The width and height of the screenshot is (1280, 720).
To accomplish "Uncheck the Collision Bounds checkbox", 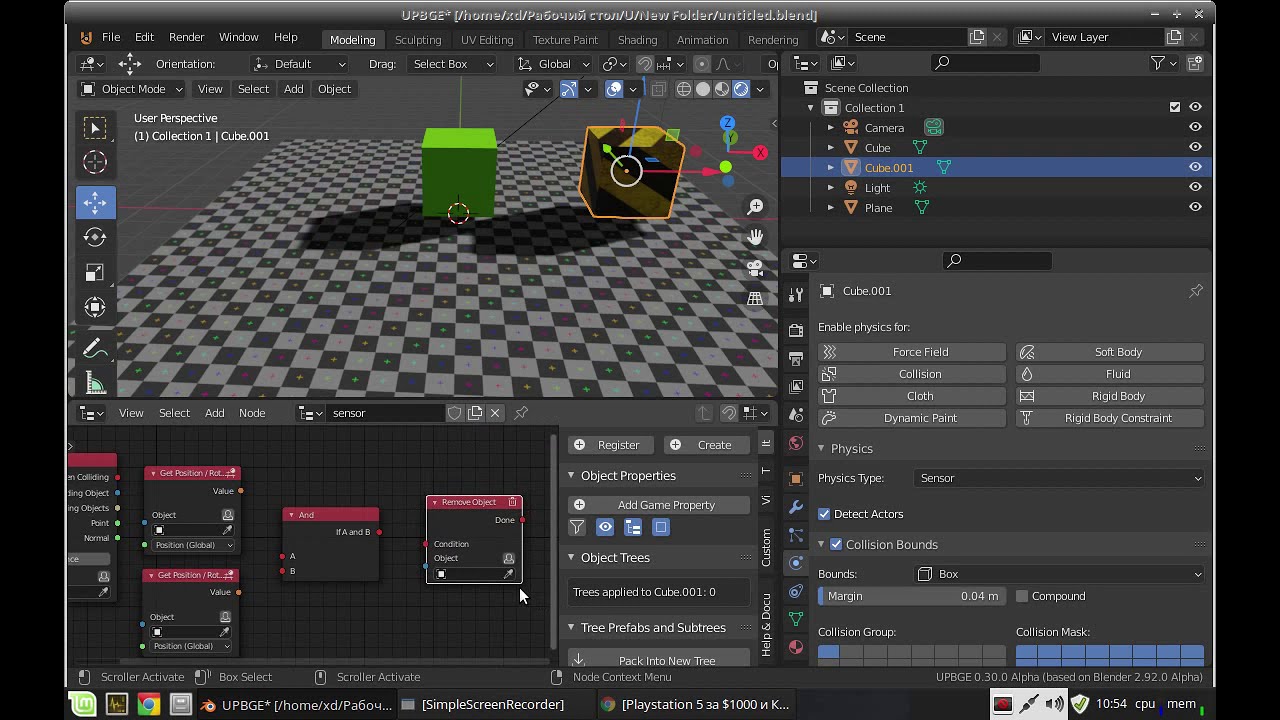I will 836,545.
